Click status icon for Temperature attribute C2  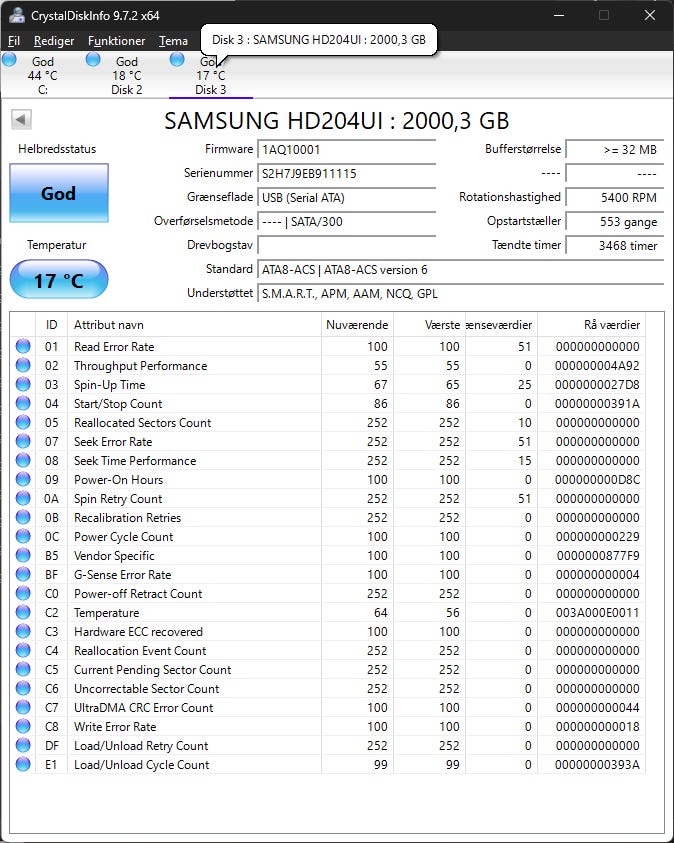(23, 612)
